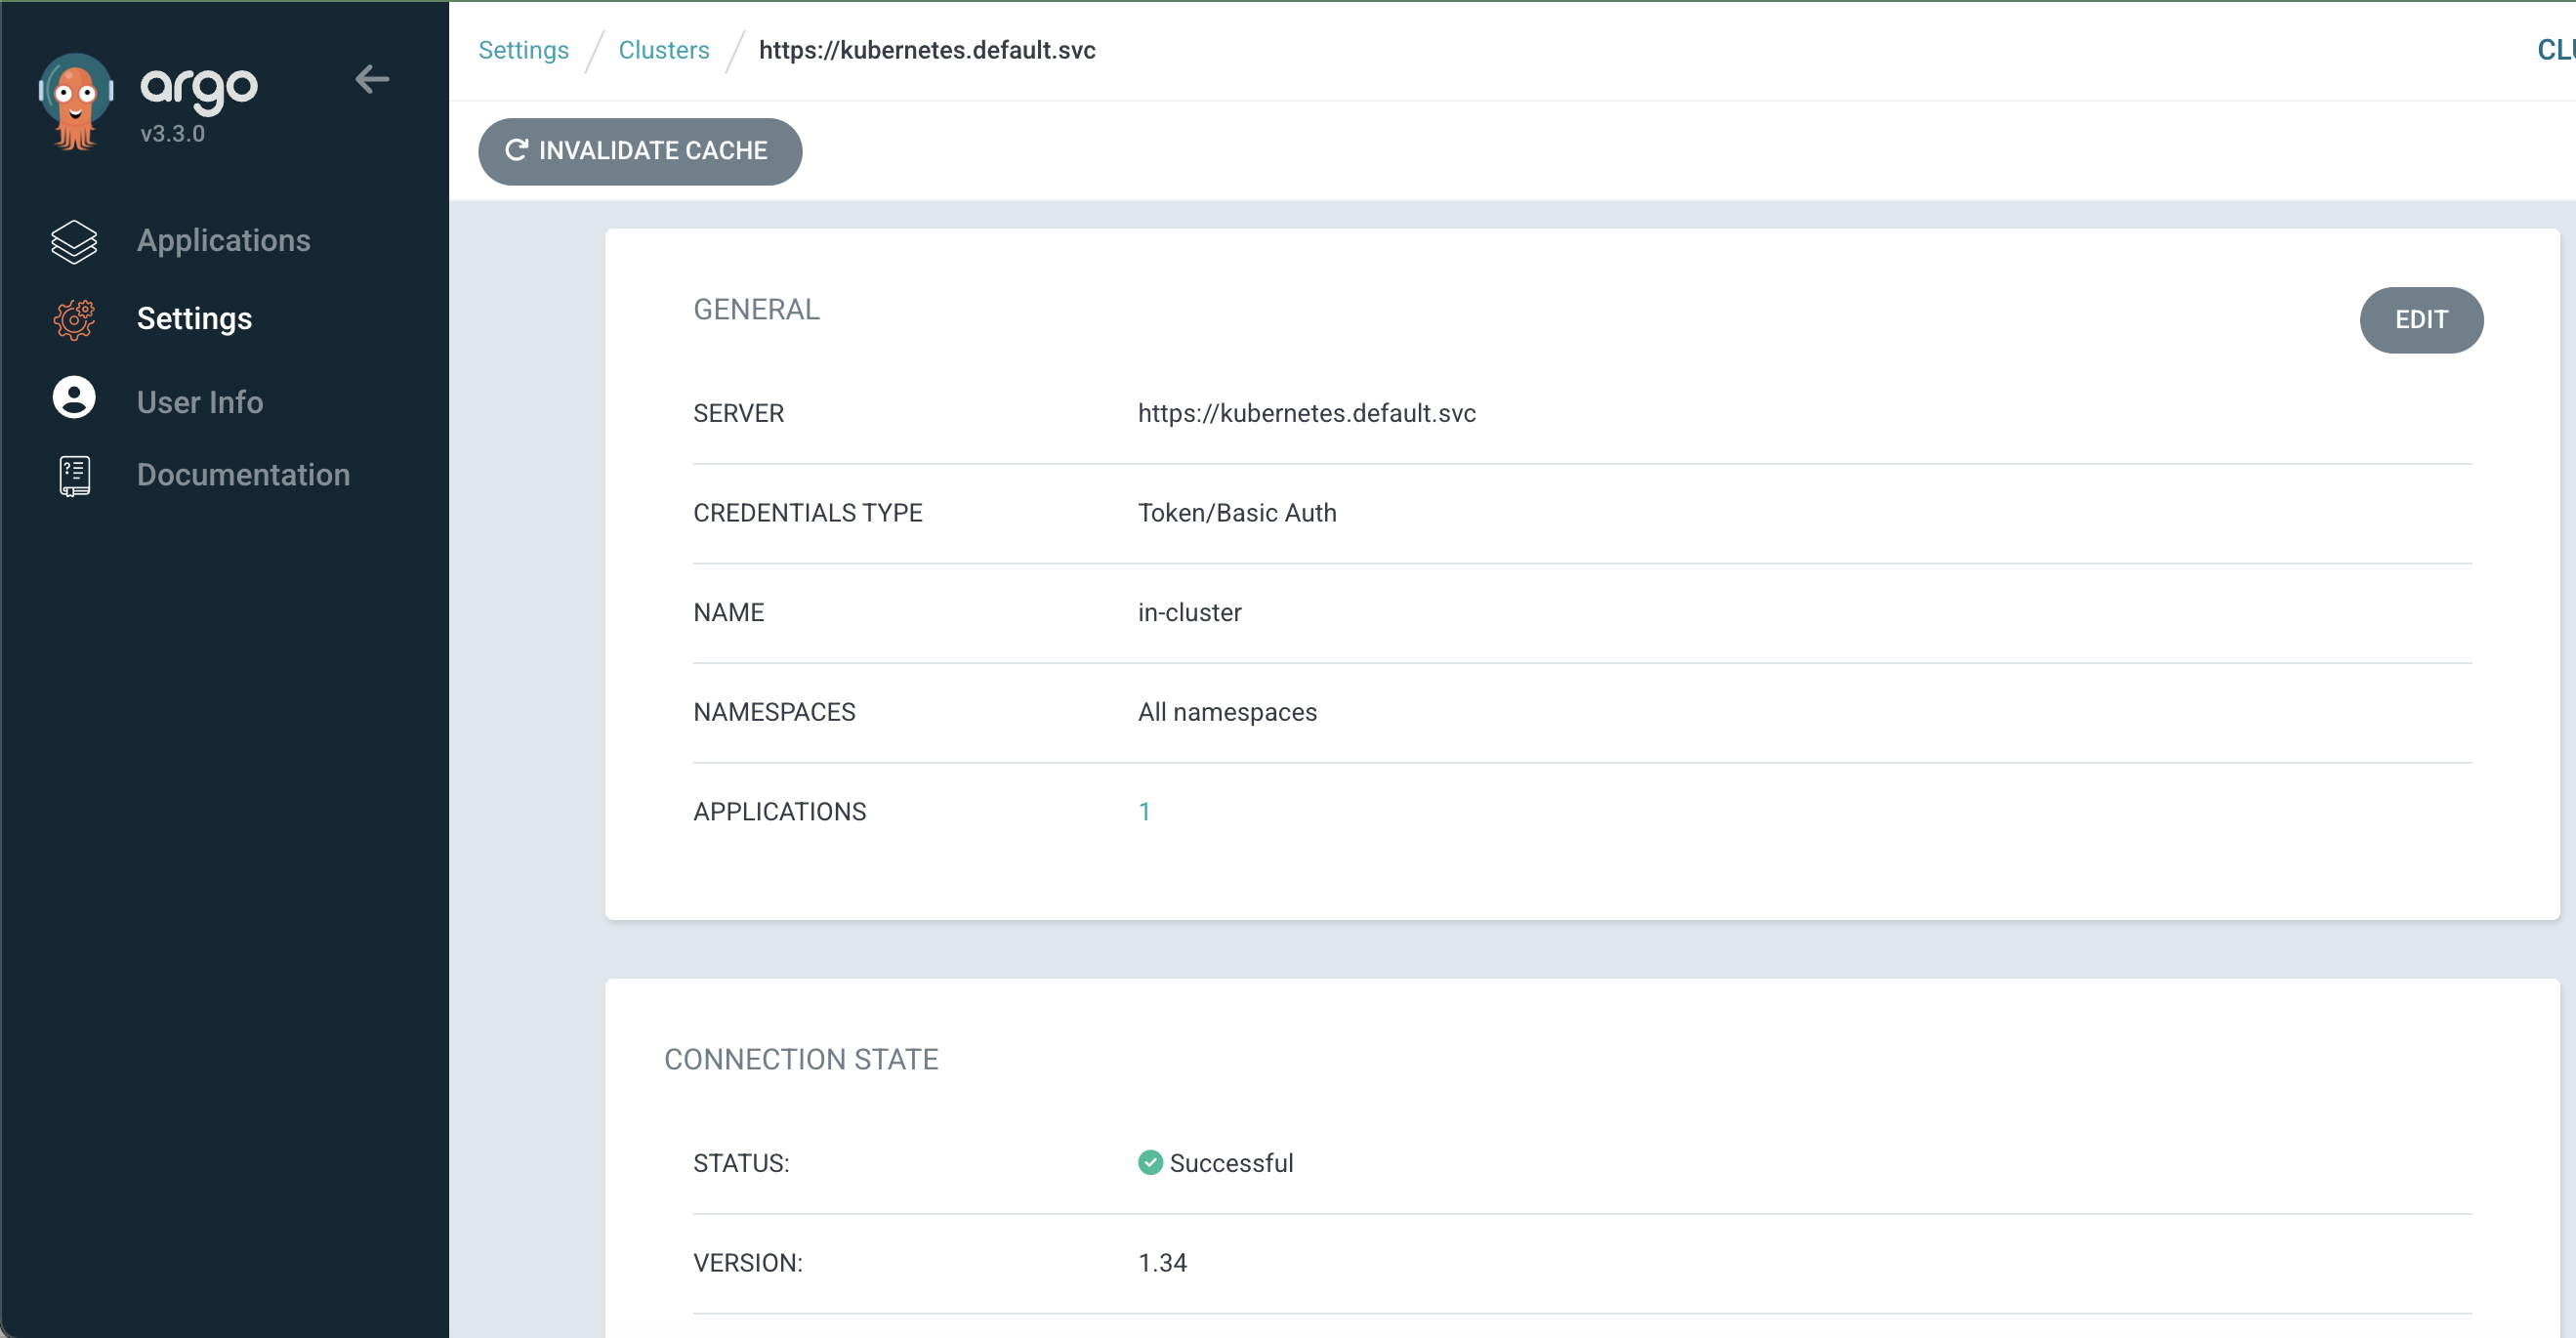Go back to Clusters breadcrumb link
Viewport: 2576px width, 1338px height.
(x=663, y=50)
